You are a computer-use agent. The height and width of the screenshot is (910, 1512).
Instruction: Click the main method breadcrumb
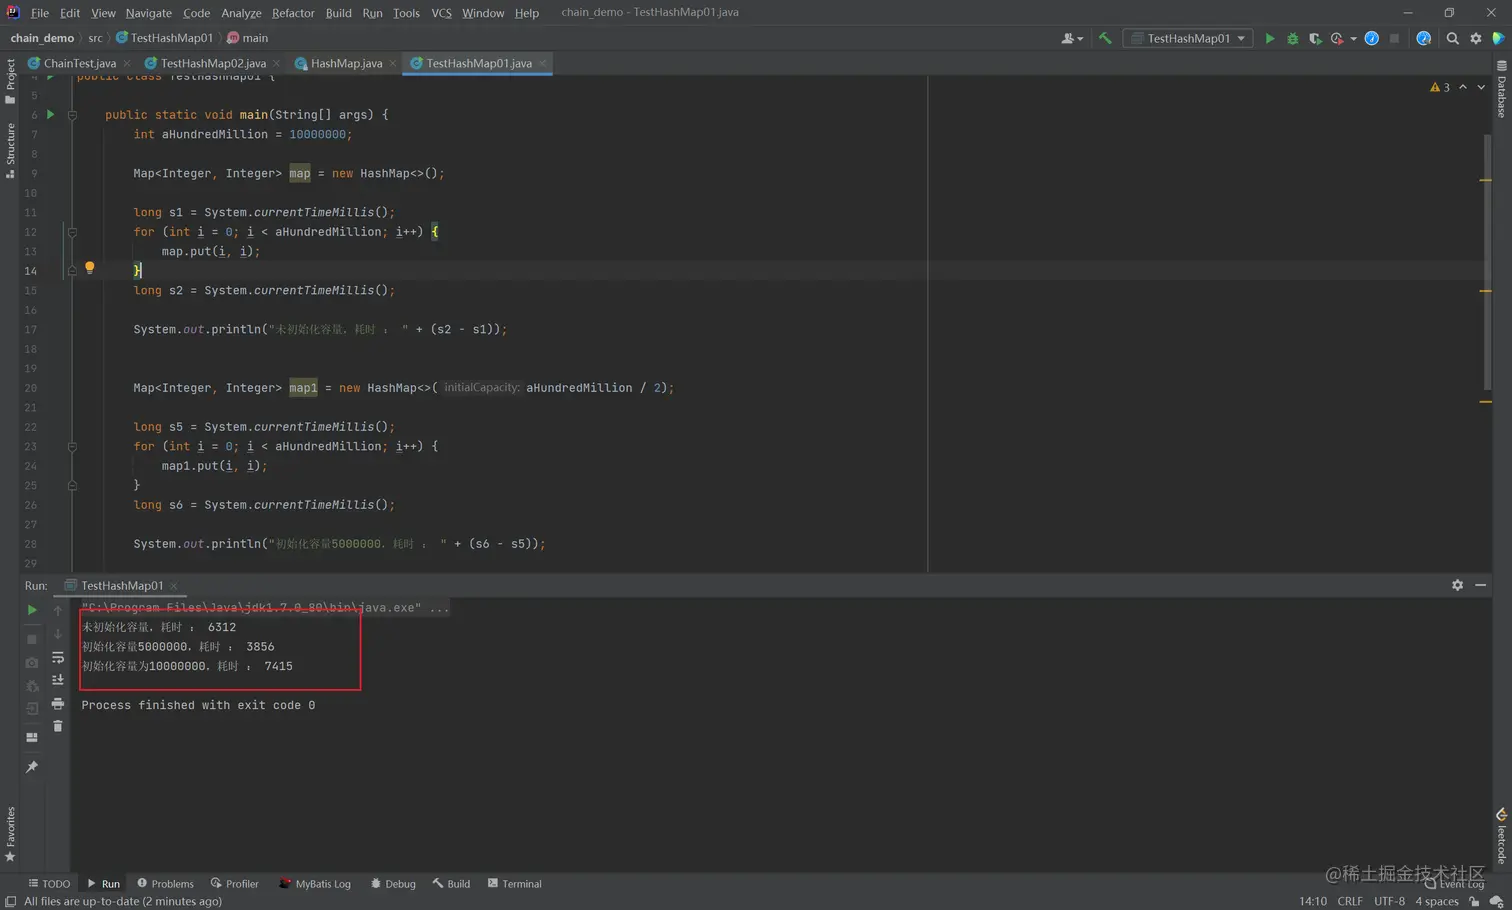pyautogui.click(x=247, y=38)
